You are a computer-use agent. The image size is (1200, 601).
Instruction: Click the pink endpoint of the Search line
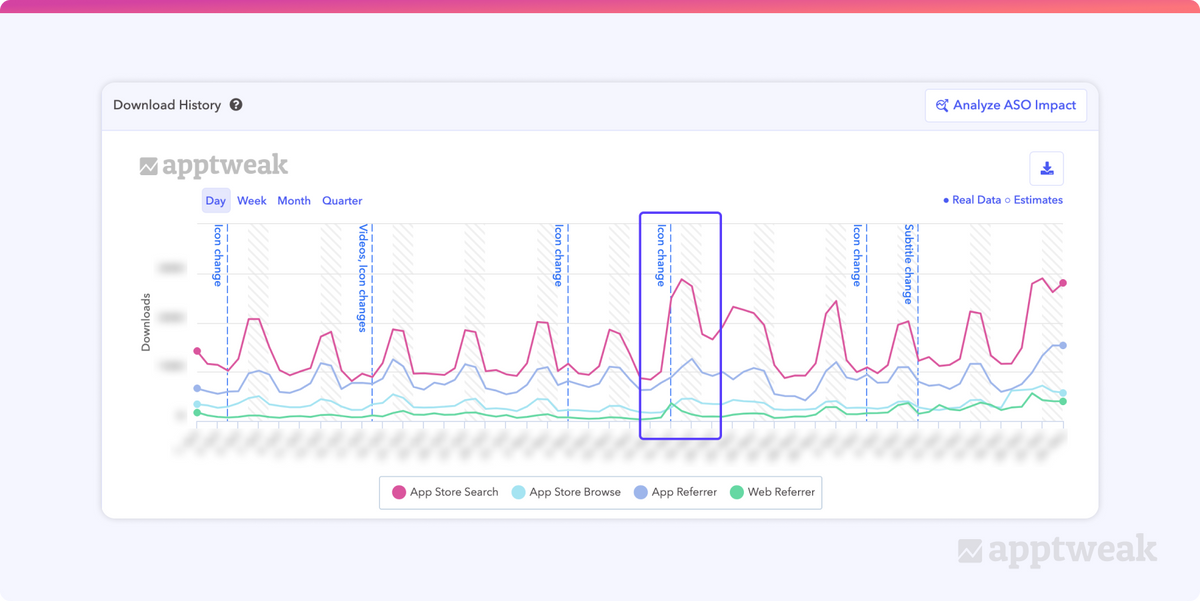1063,283
